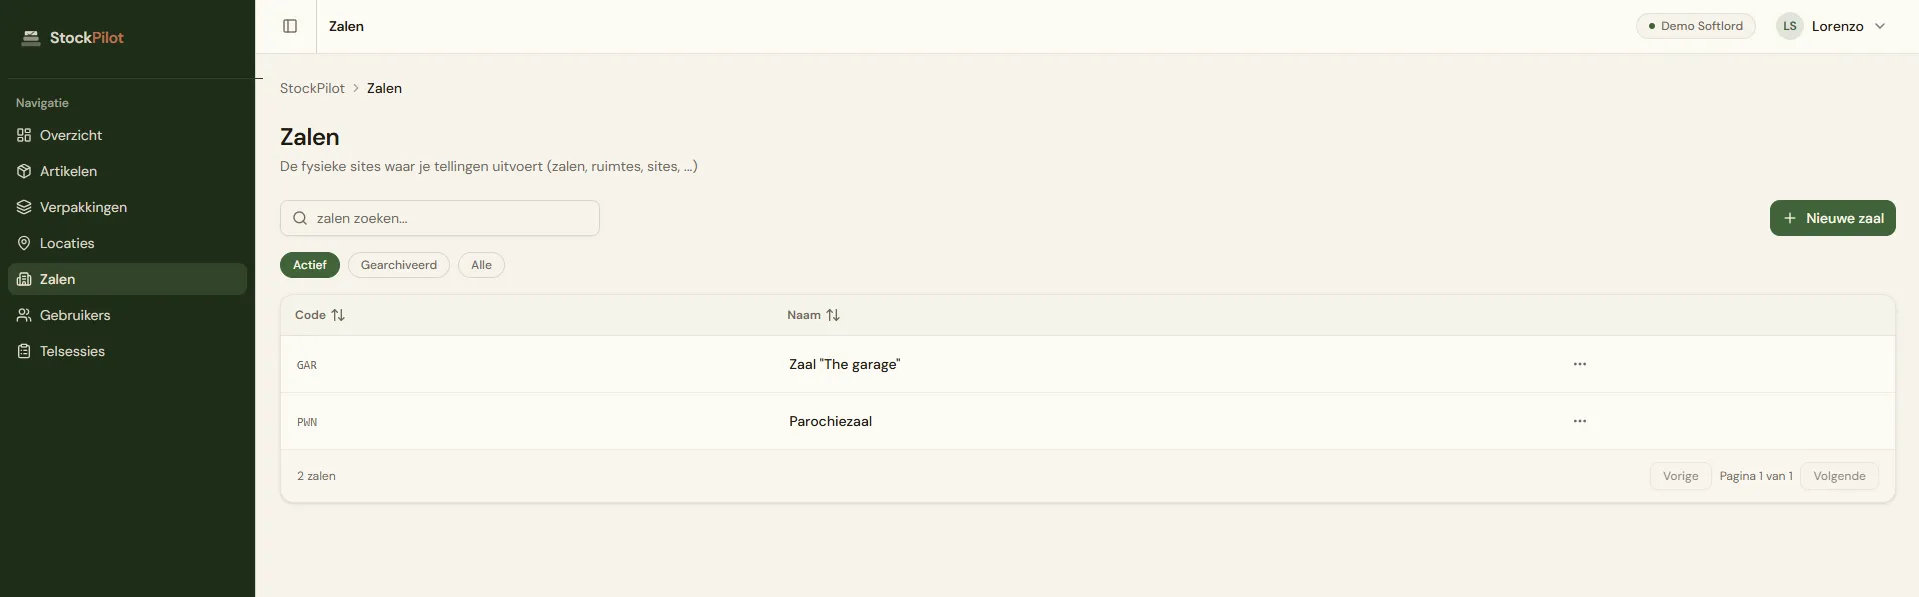Open the Lorenzo user menu chevron
This screenshot has width=1919, height=597.
[1880, 26]
